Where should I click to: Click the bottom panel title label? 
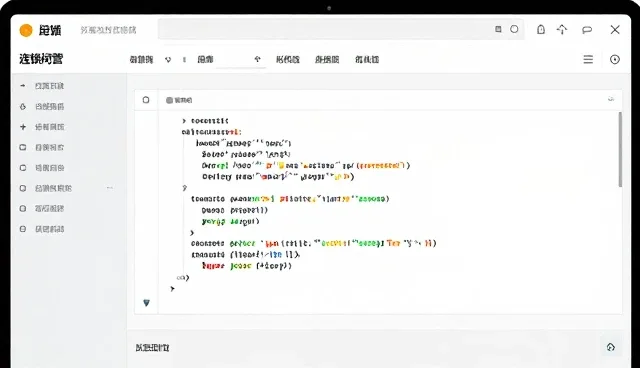click(x=152, y=348)
